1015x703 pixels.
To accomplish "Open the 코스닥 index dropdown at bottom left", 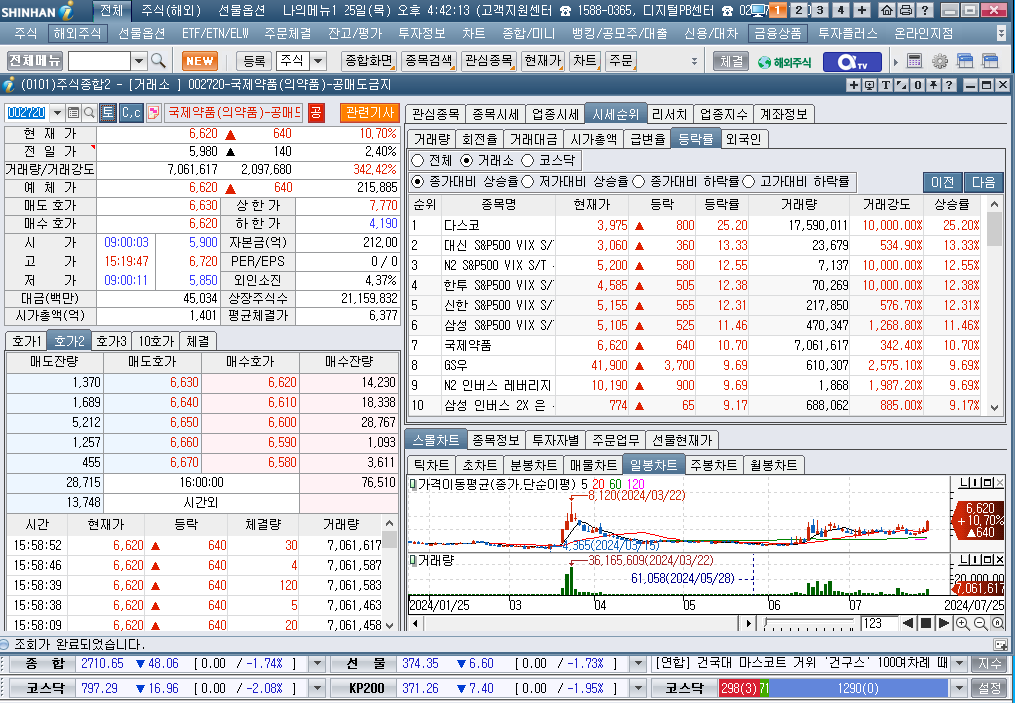I will point(317,688).
